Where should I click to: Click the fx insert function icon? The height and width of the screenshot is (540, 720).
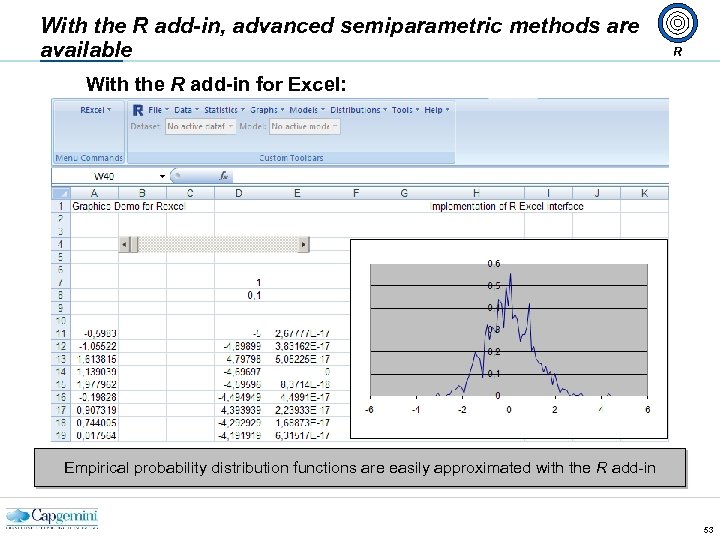pos(224,176)
